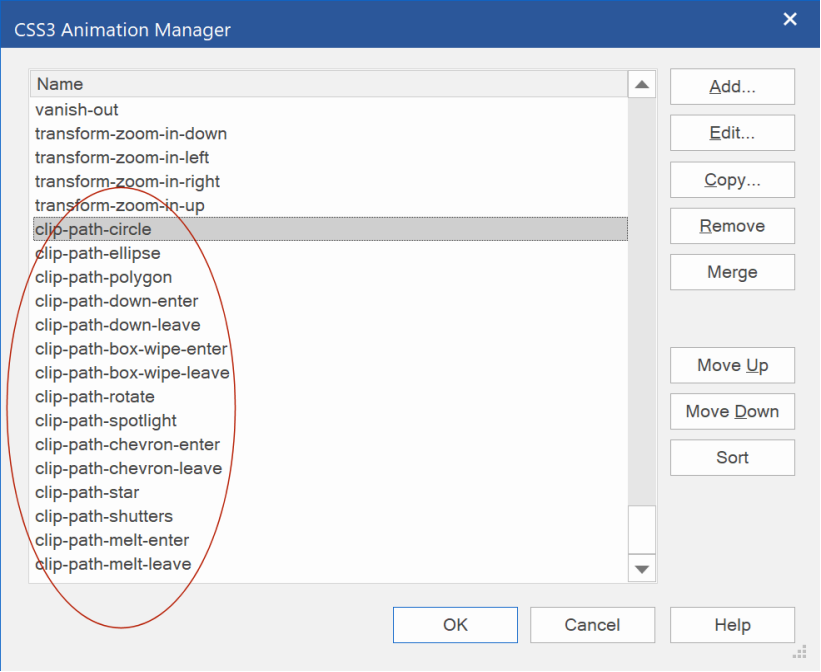
Task: Cancel the dialog
Action: [x=592, y=625]
